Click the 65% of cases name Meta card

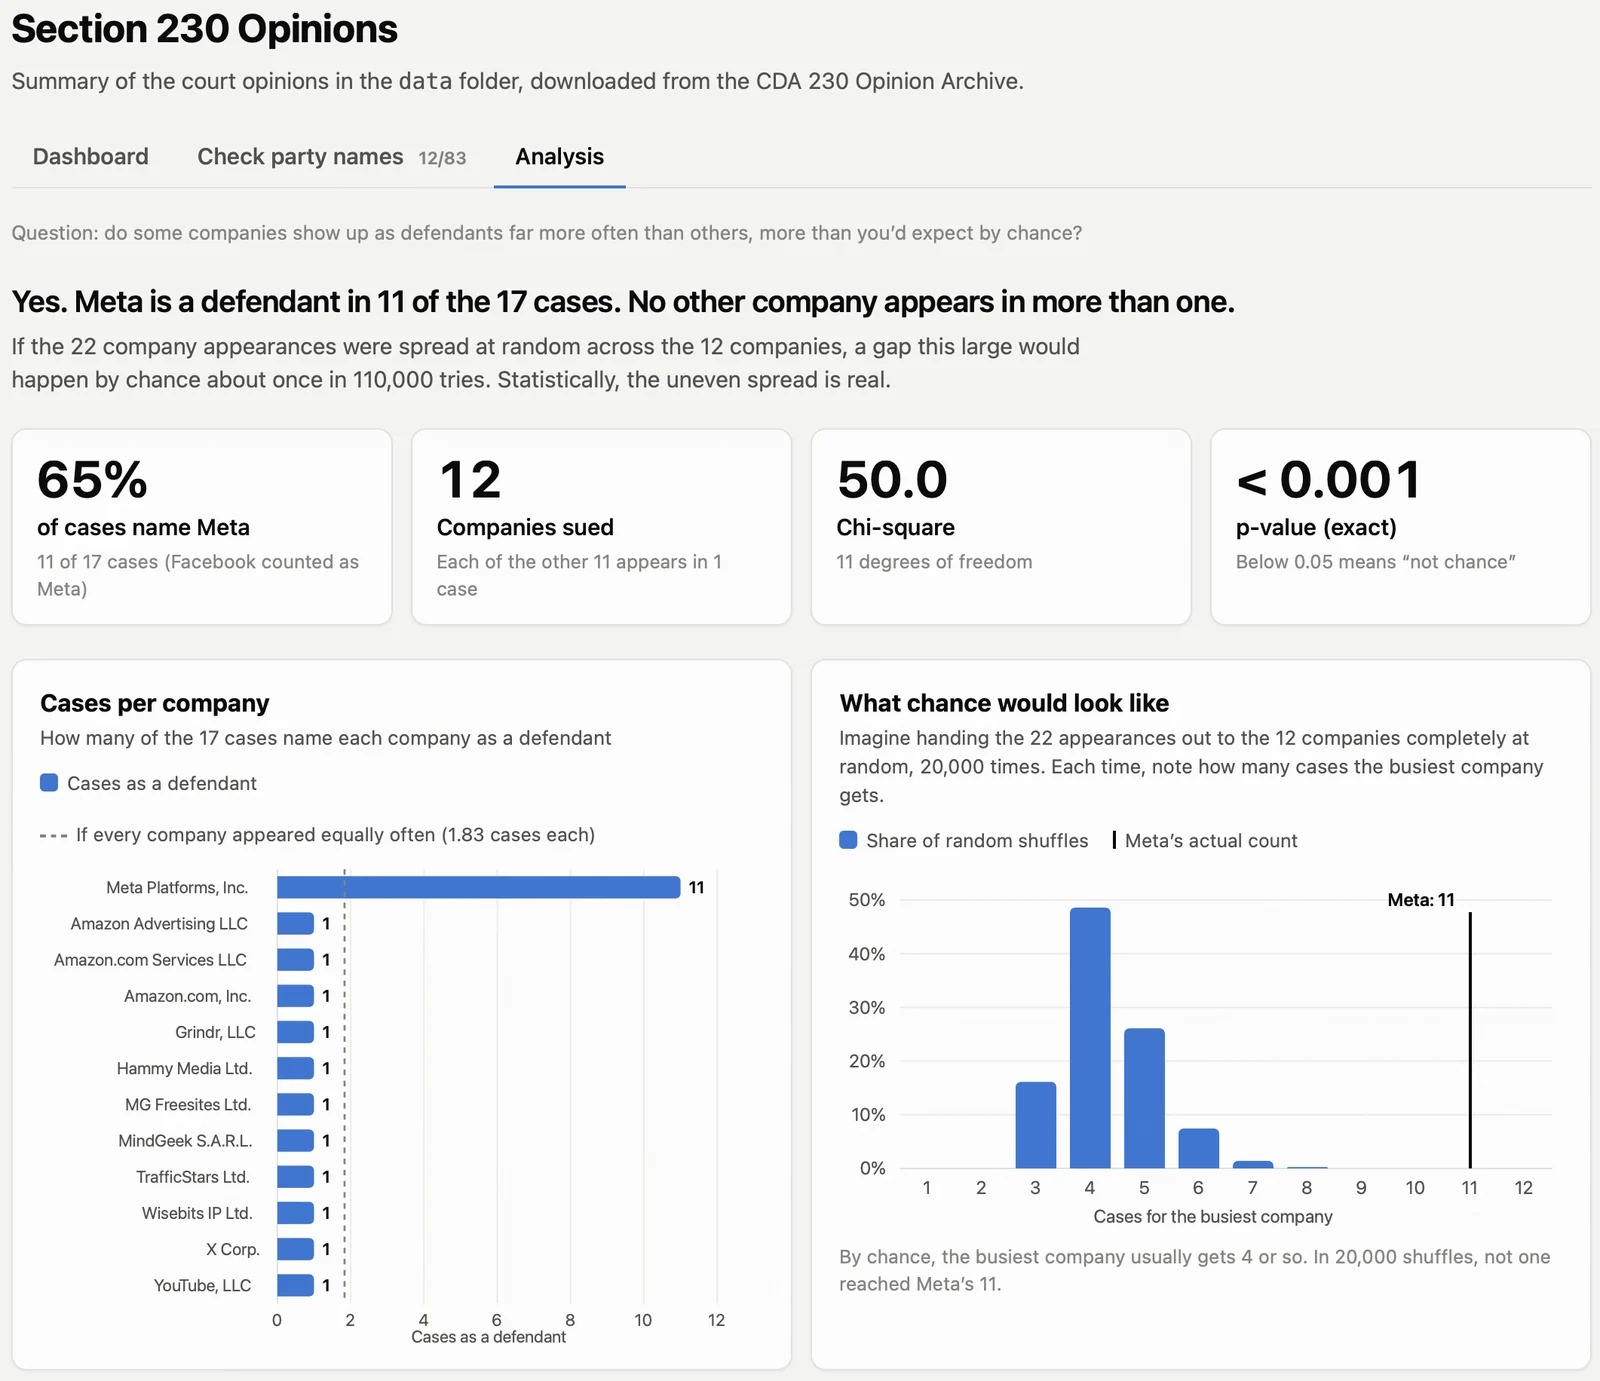202,527
